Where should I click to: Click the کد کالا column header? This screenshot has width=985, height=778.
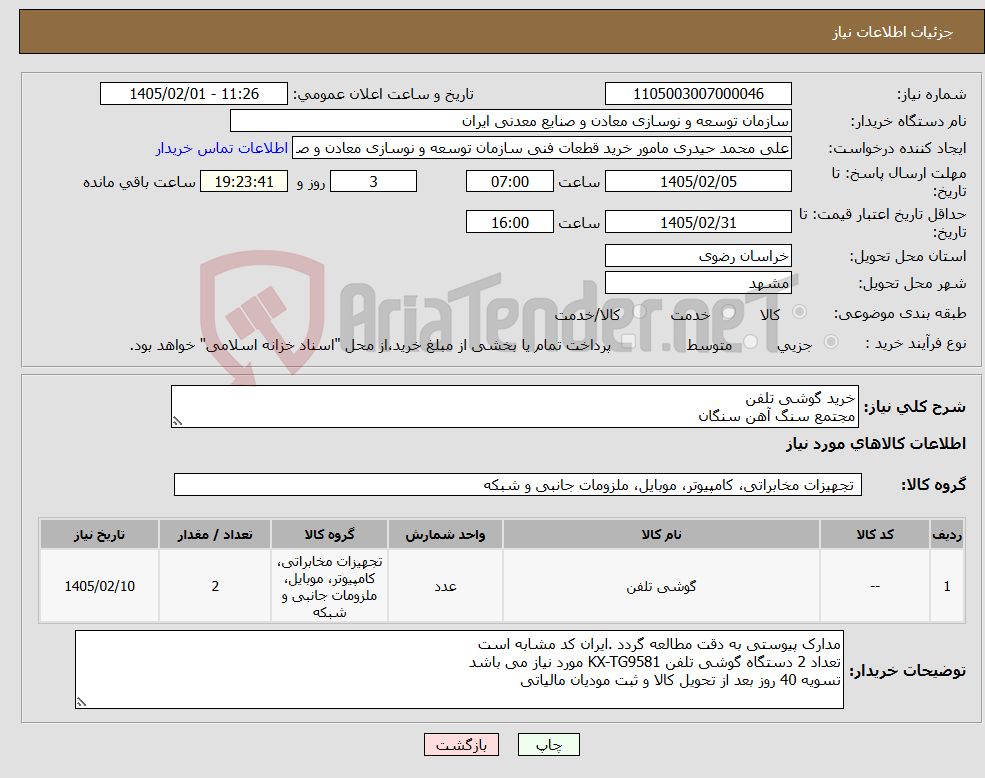(874, 535)
